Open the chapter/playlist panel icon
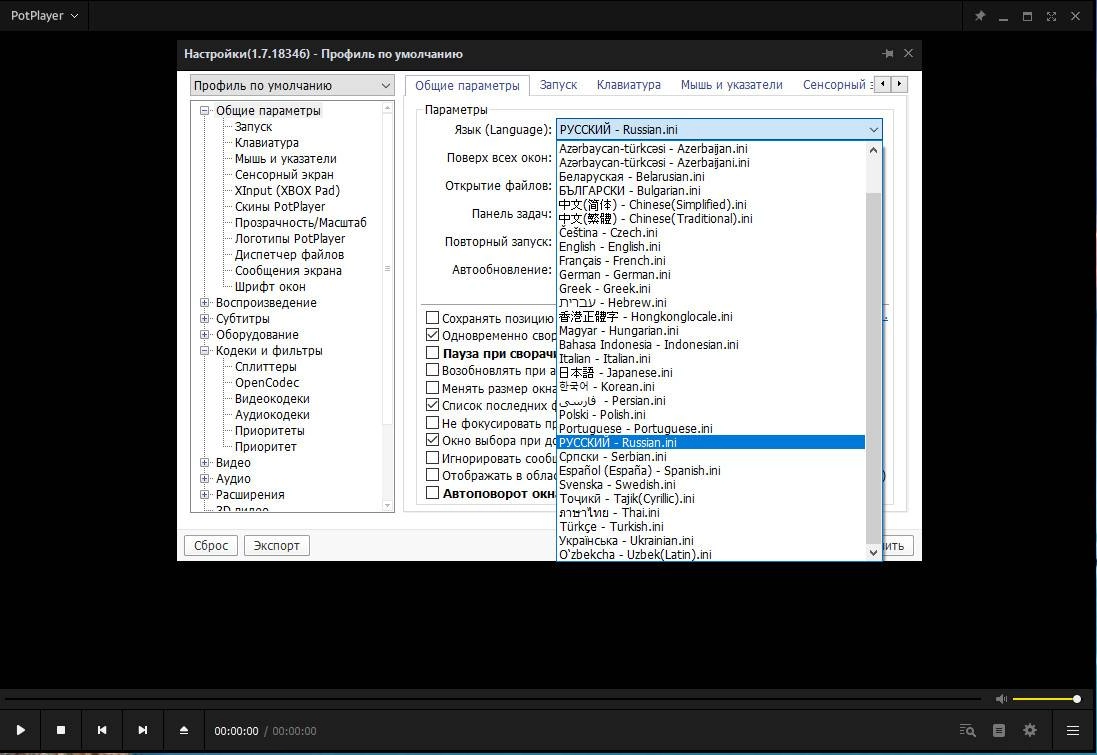This screenshot has height=755, width=1097. (x=999, y=731)
